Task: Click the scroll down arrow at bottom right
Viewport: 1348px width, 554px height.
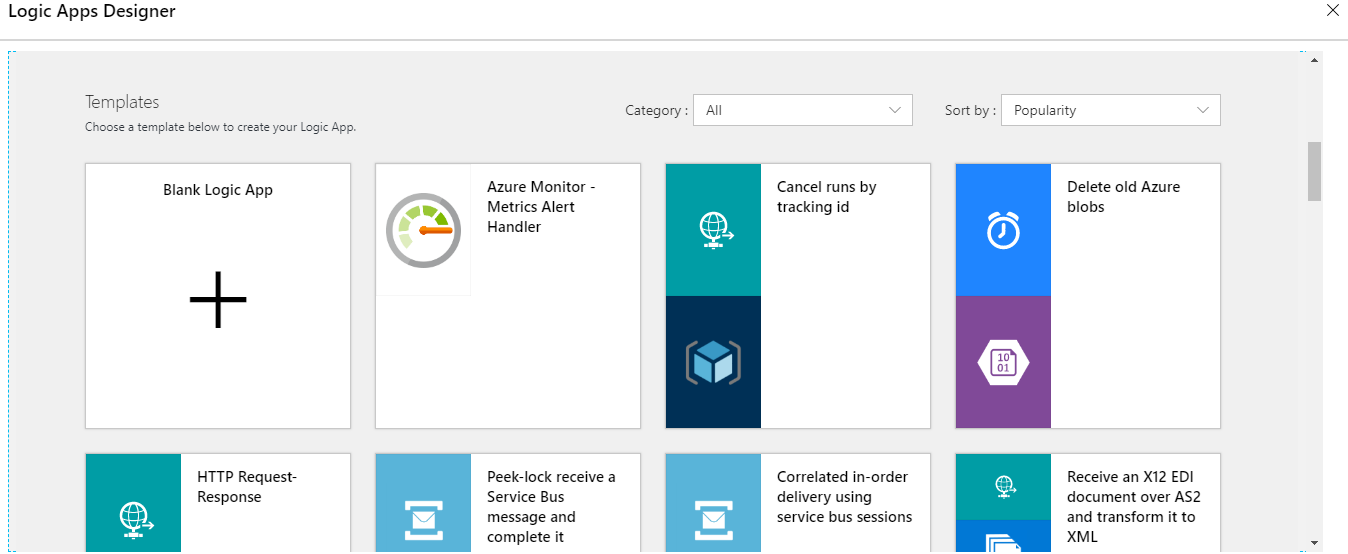Action: 1314,543
